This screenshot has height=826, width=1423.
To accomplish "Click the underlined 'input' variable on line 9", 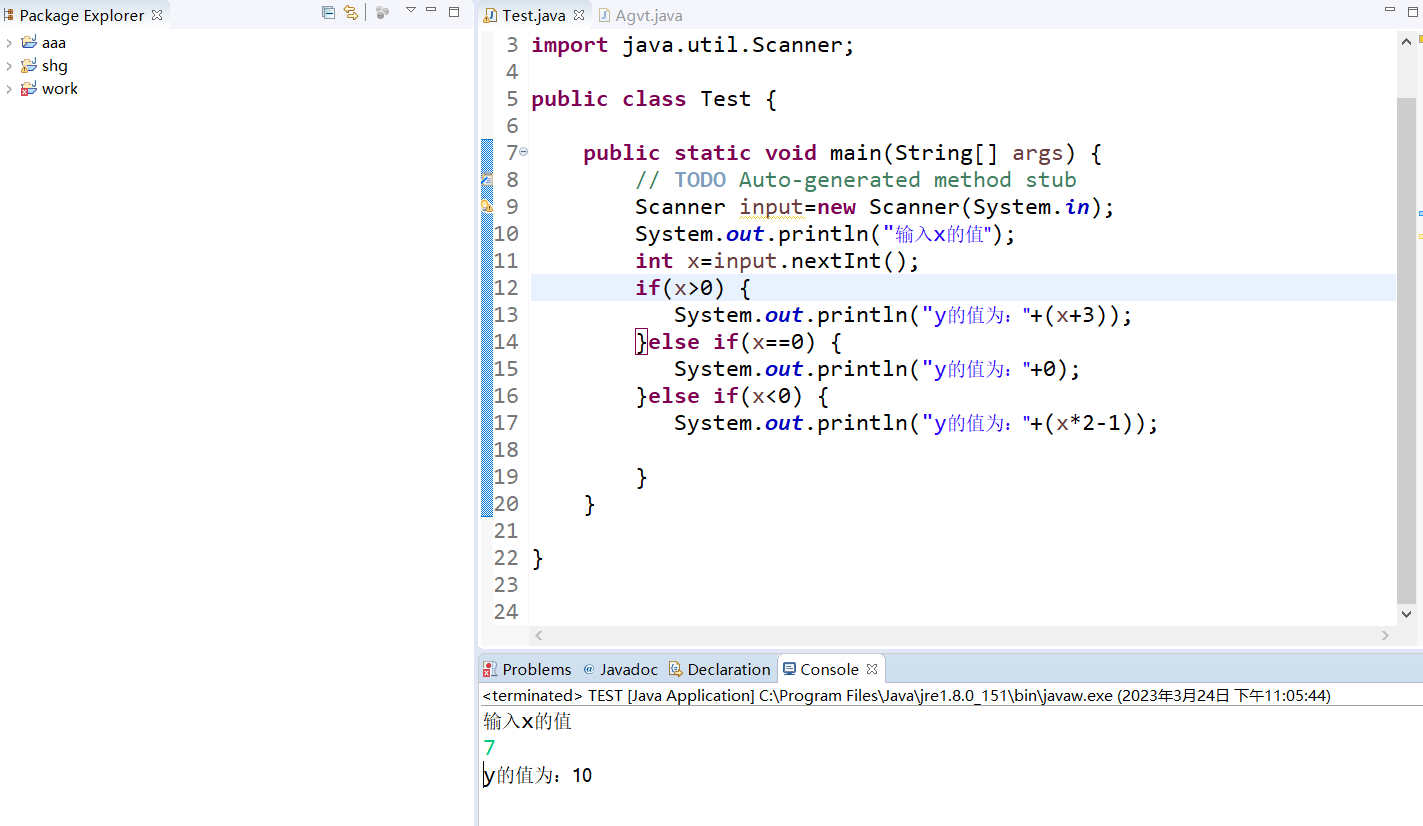I will [771, 207].
